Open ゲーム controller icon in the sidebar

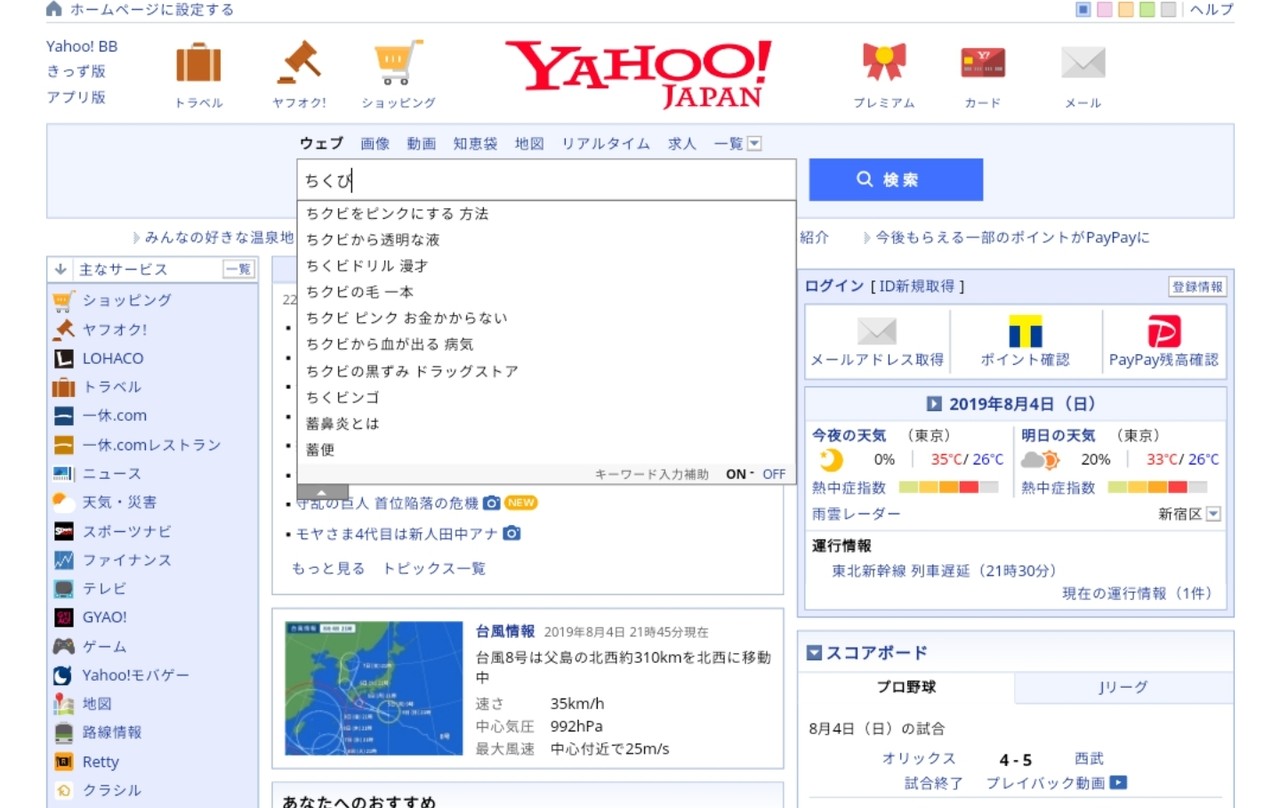pos(64,646)
